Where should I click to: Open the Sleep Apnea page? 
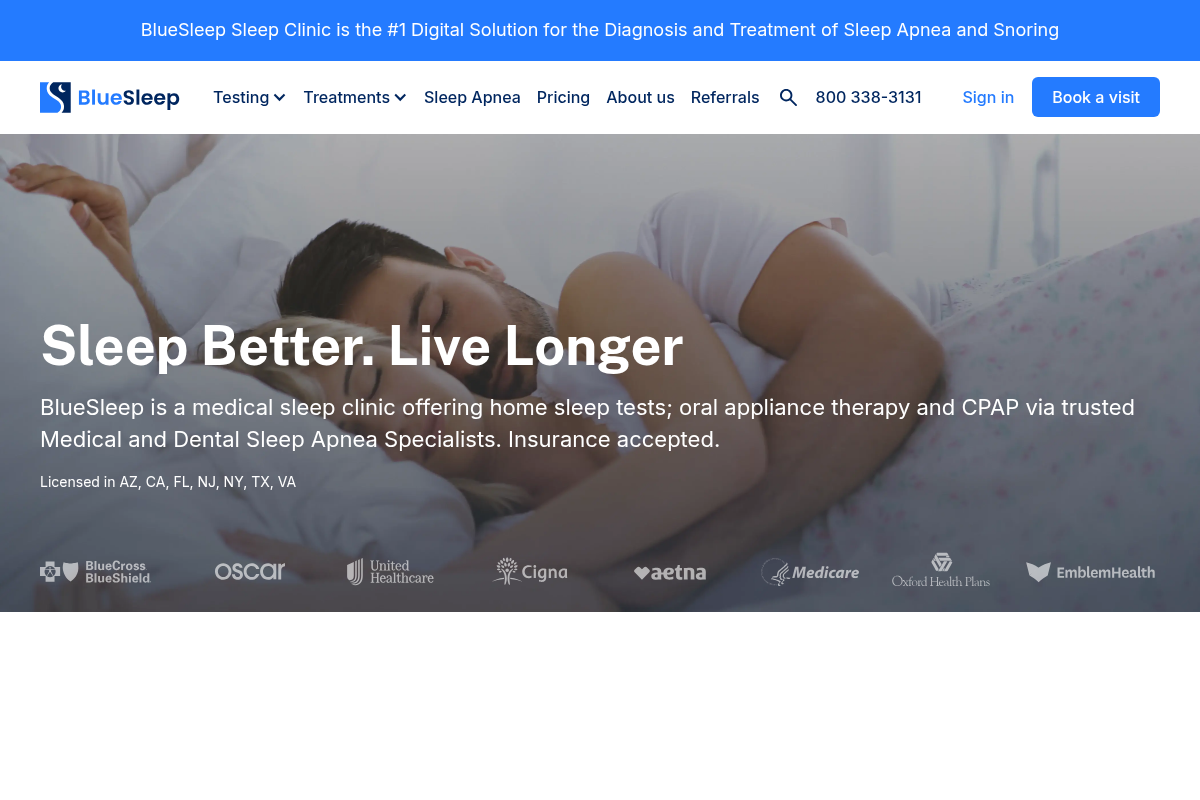tap(472, 97)
